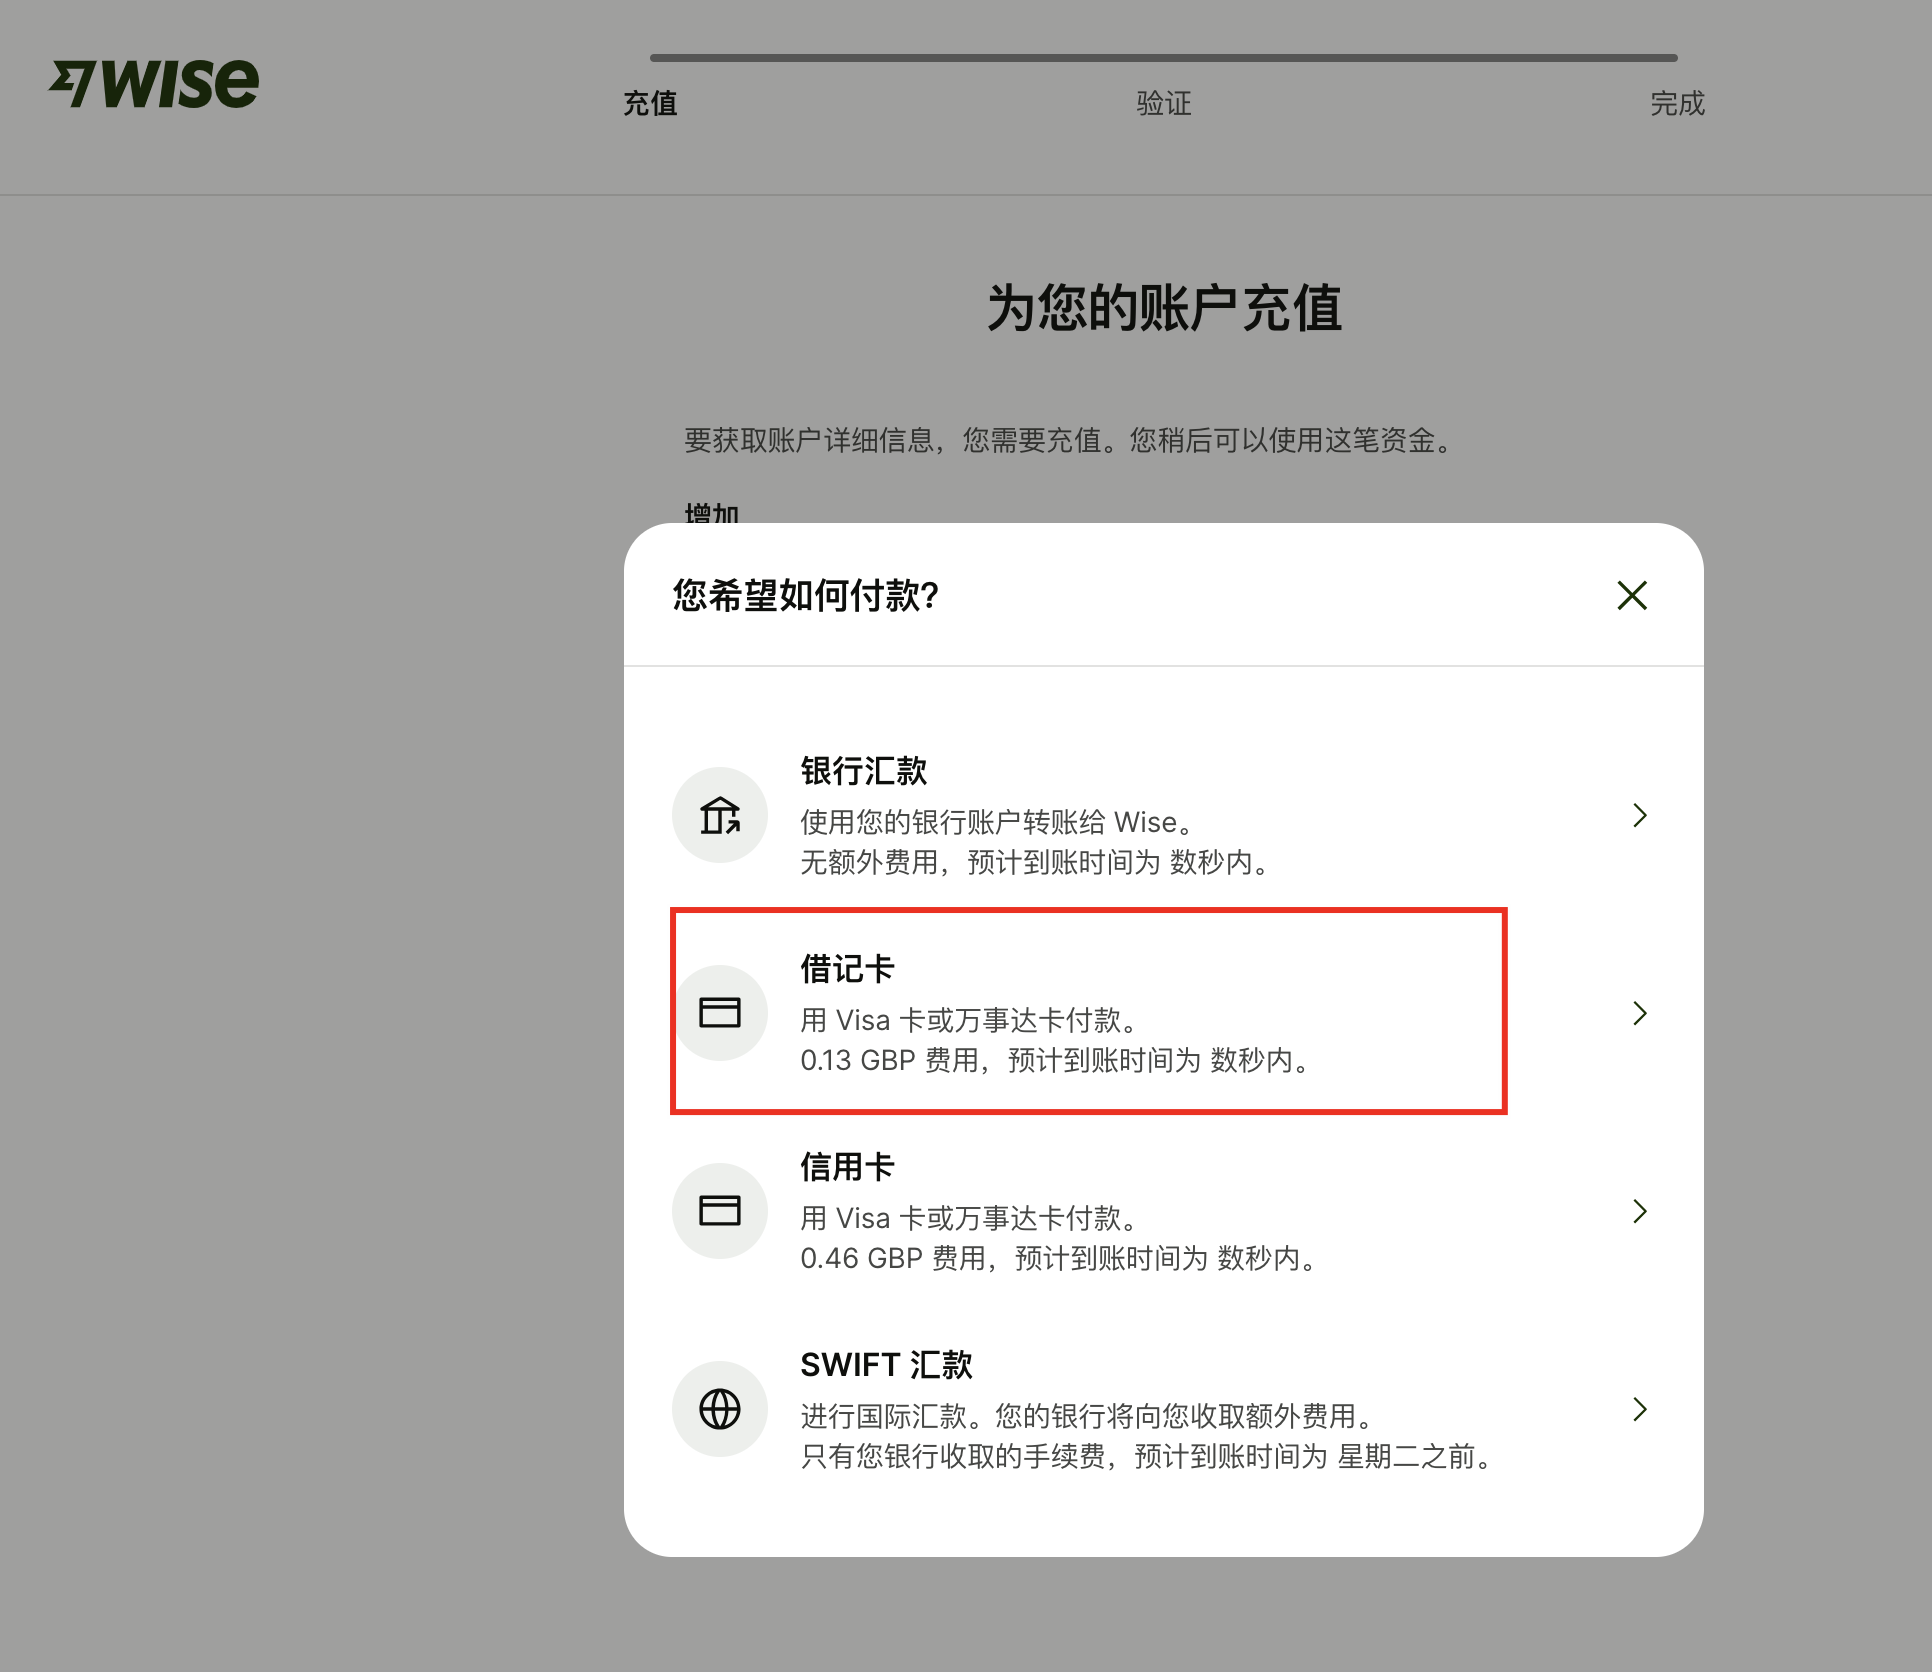Image resolution: width=1932 pixels, height=1672 pixels.
Task: Click the text '0.46 GBP 费用，预计到账时间为 数秒内。'
Action: [x=1061, y=1258]
